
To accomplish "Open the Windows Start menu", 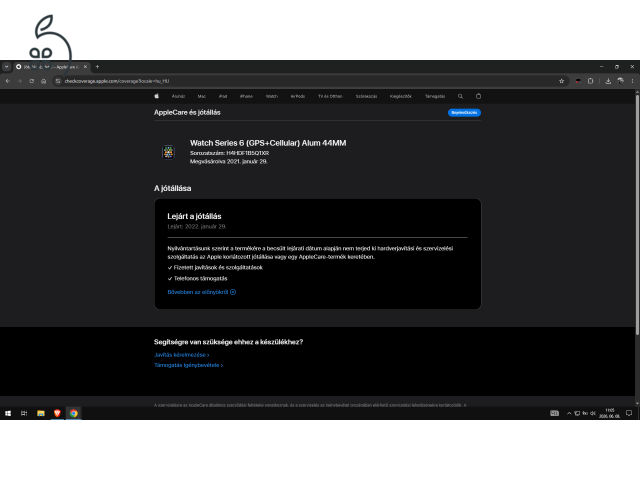I will click(x=8, y=413).
